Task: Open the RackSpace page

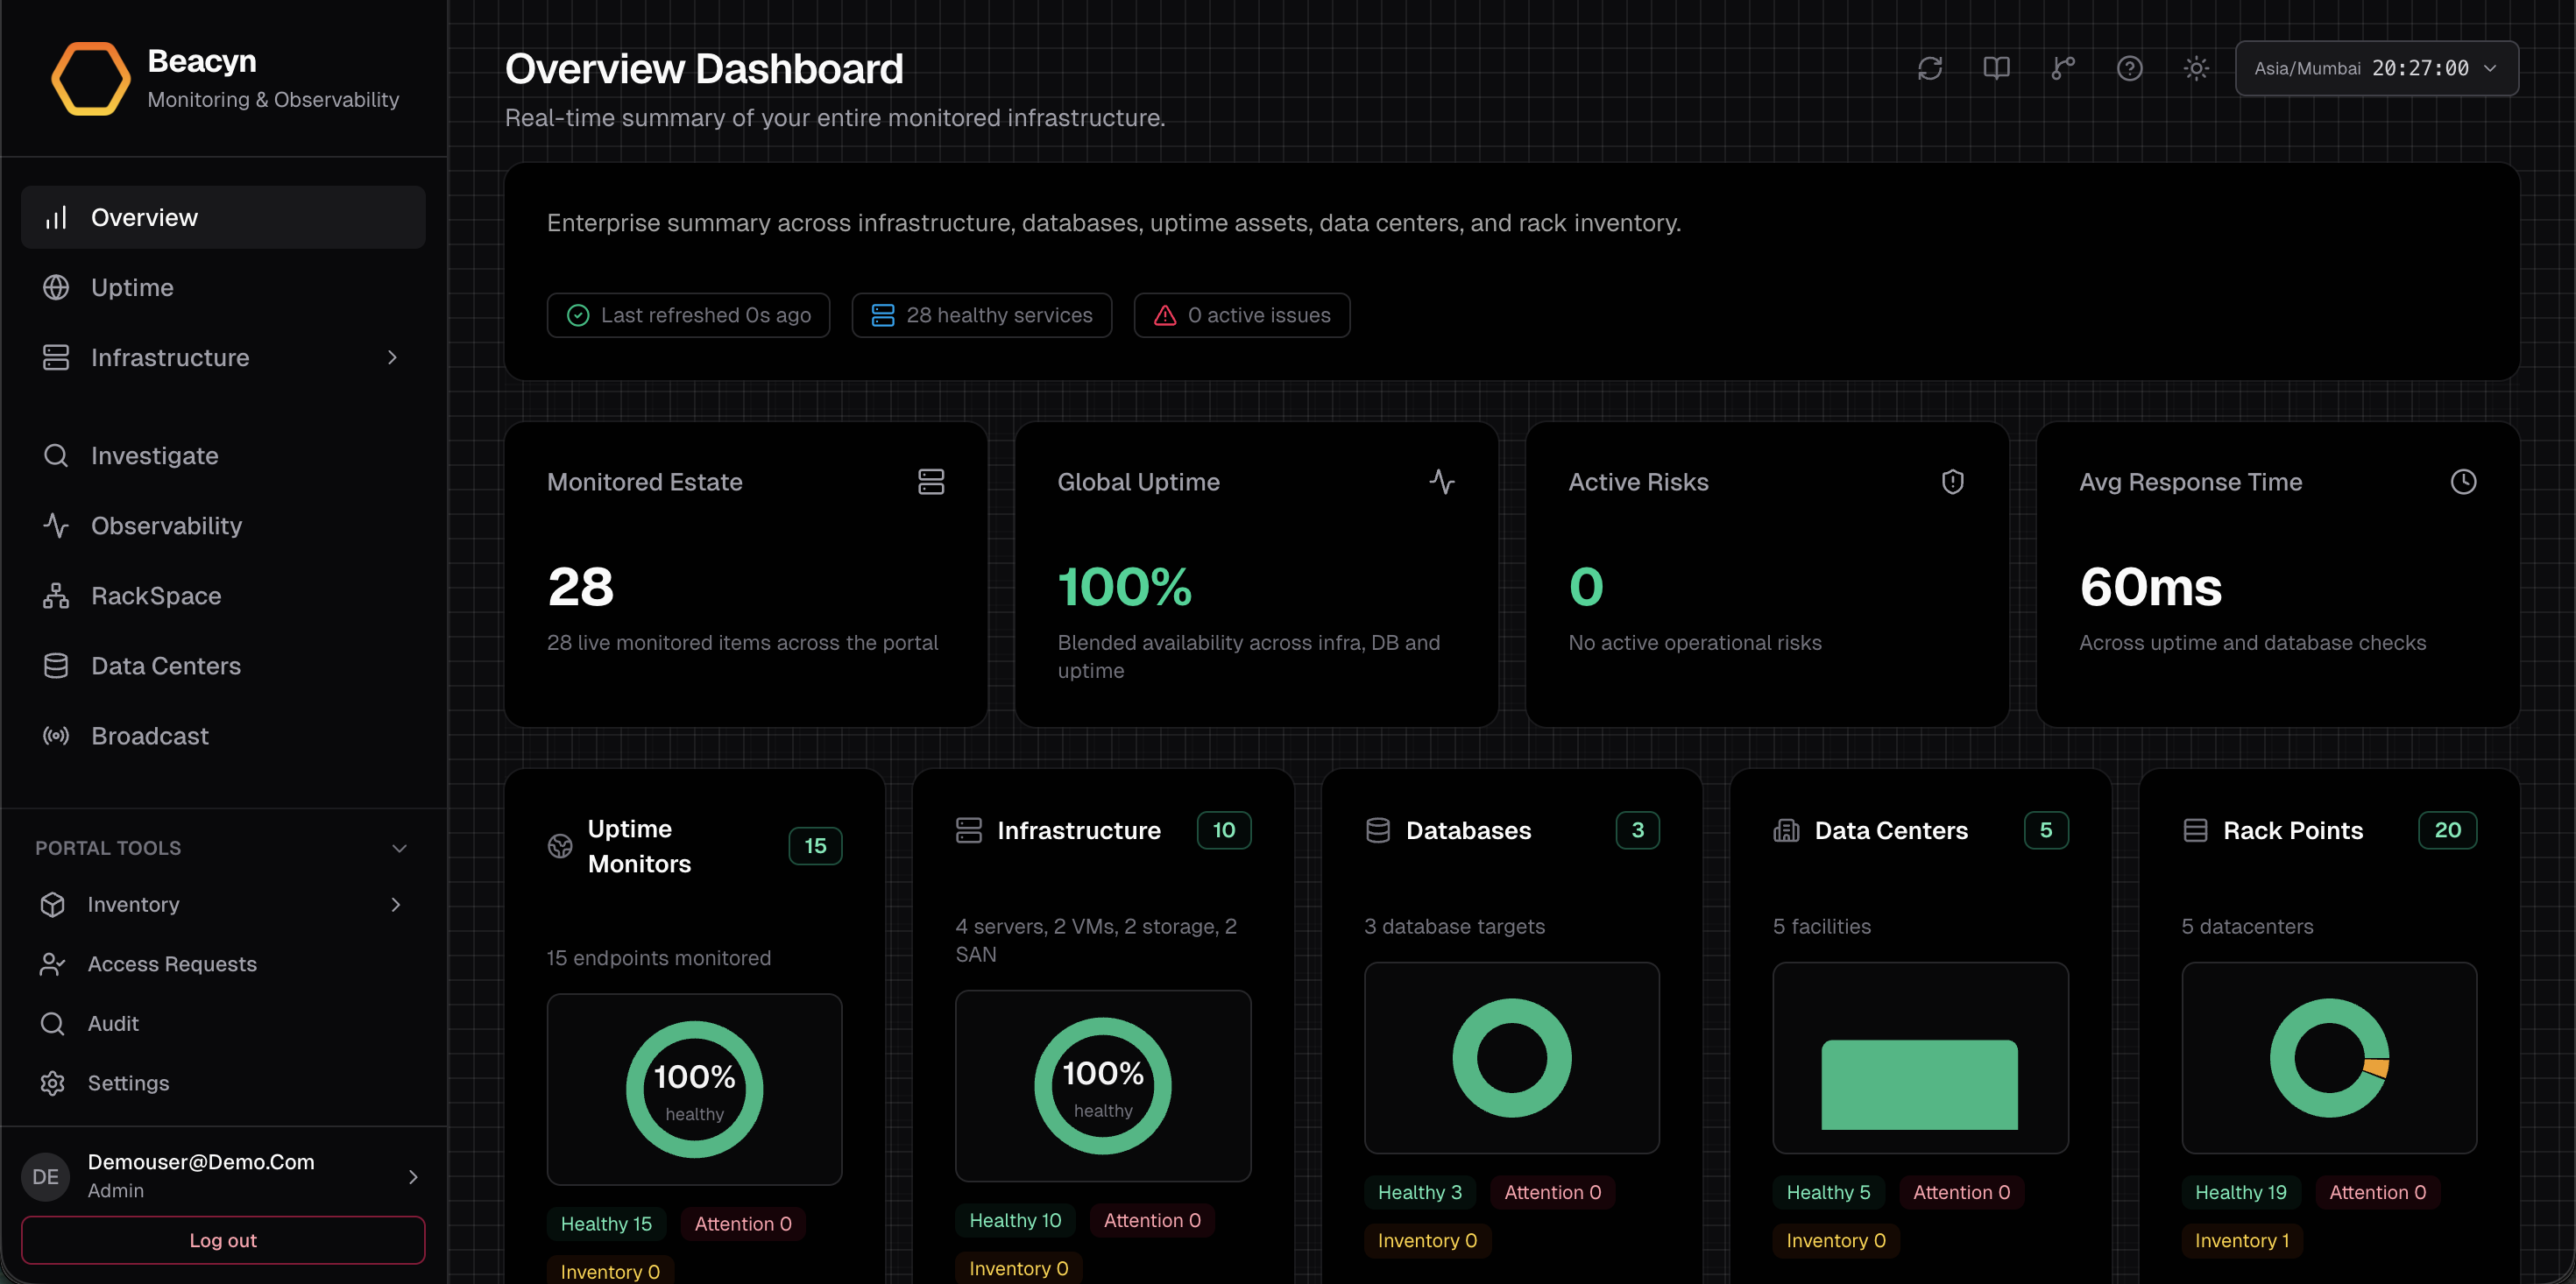Action: tap(223, 595)
